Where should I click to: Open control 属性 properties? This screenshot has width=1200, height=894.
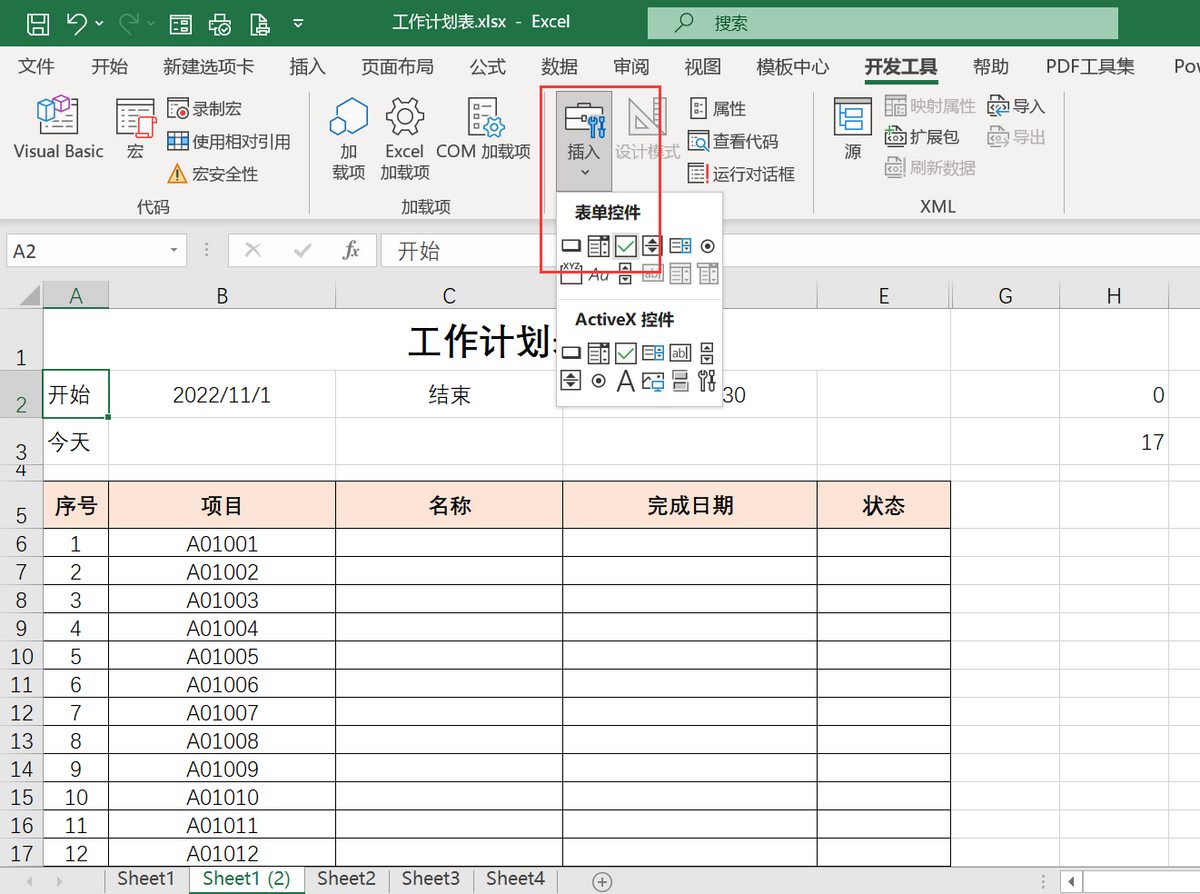tap(717, 108)
